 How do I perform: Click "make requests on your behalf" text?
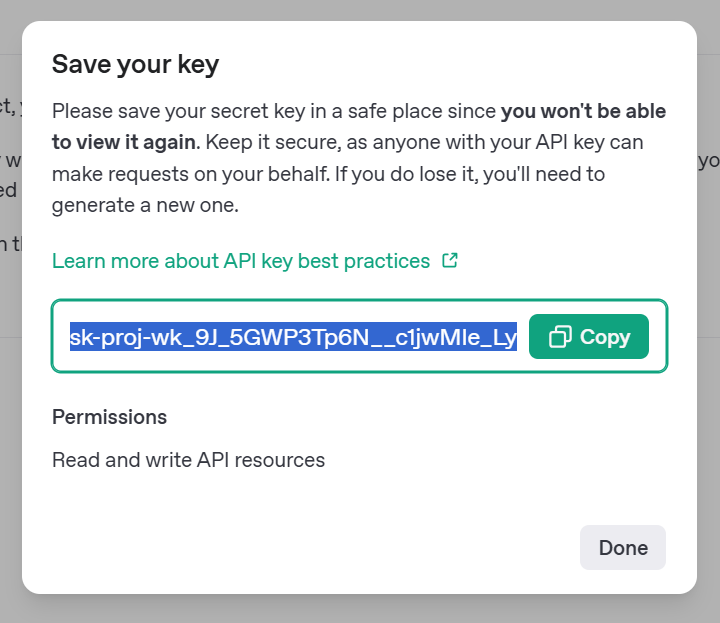[190, 174]
